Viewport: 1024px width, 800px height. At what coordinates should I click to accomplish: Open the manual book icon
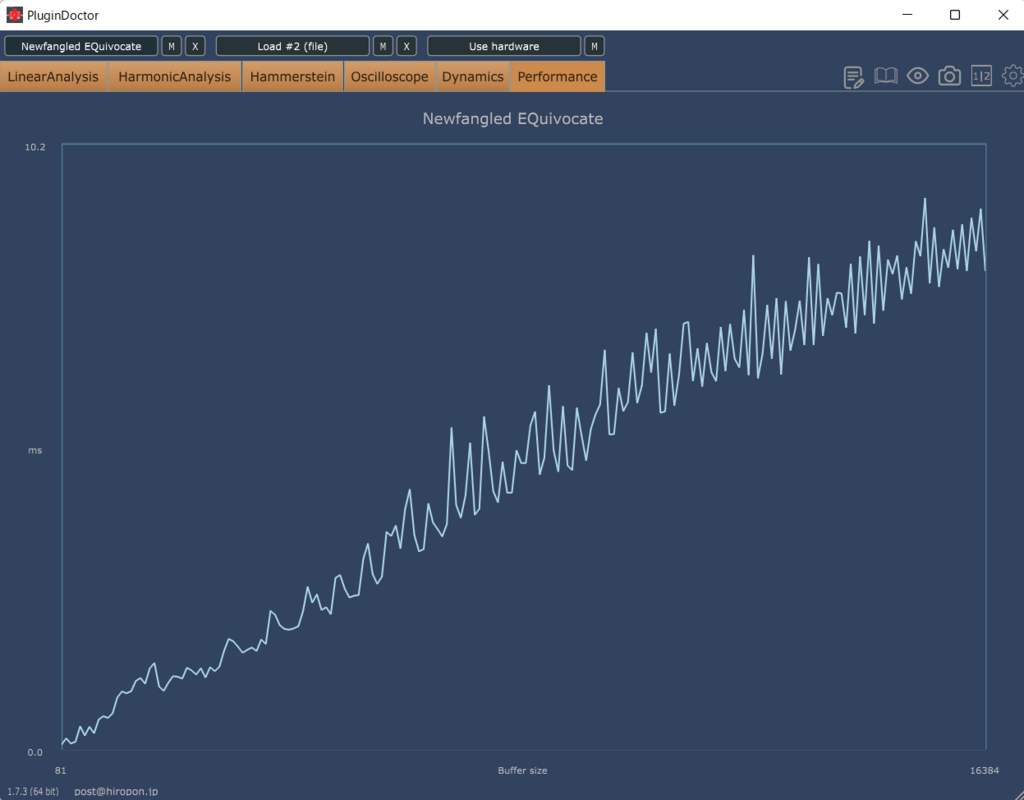tap(886, 76)
